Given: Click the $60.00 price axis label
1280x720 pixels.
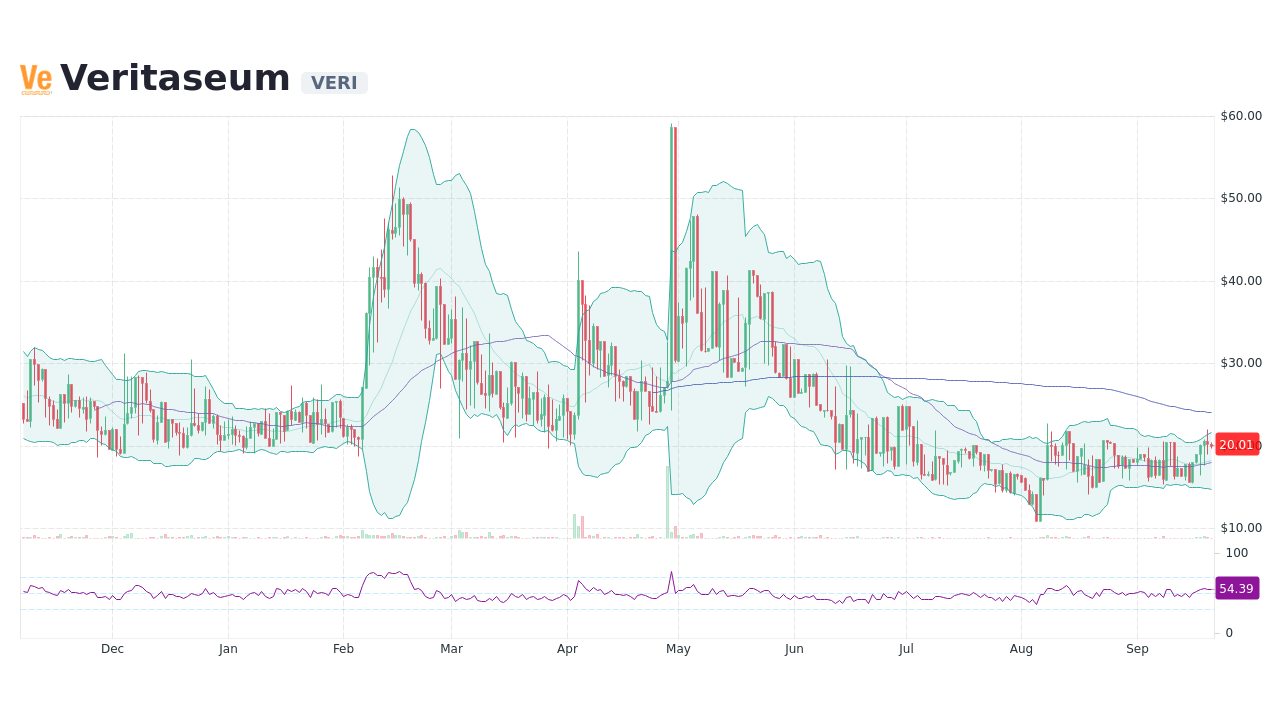Looking at the screenshot, I should click(1241, 116).
